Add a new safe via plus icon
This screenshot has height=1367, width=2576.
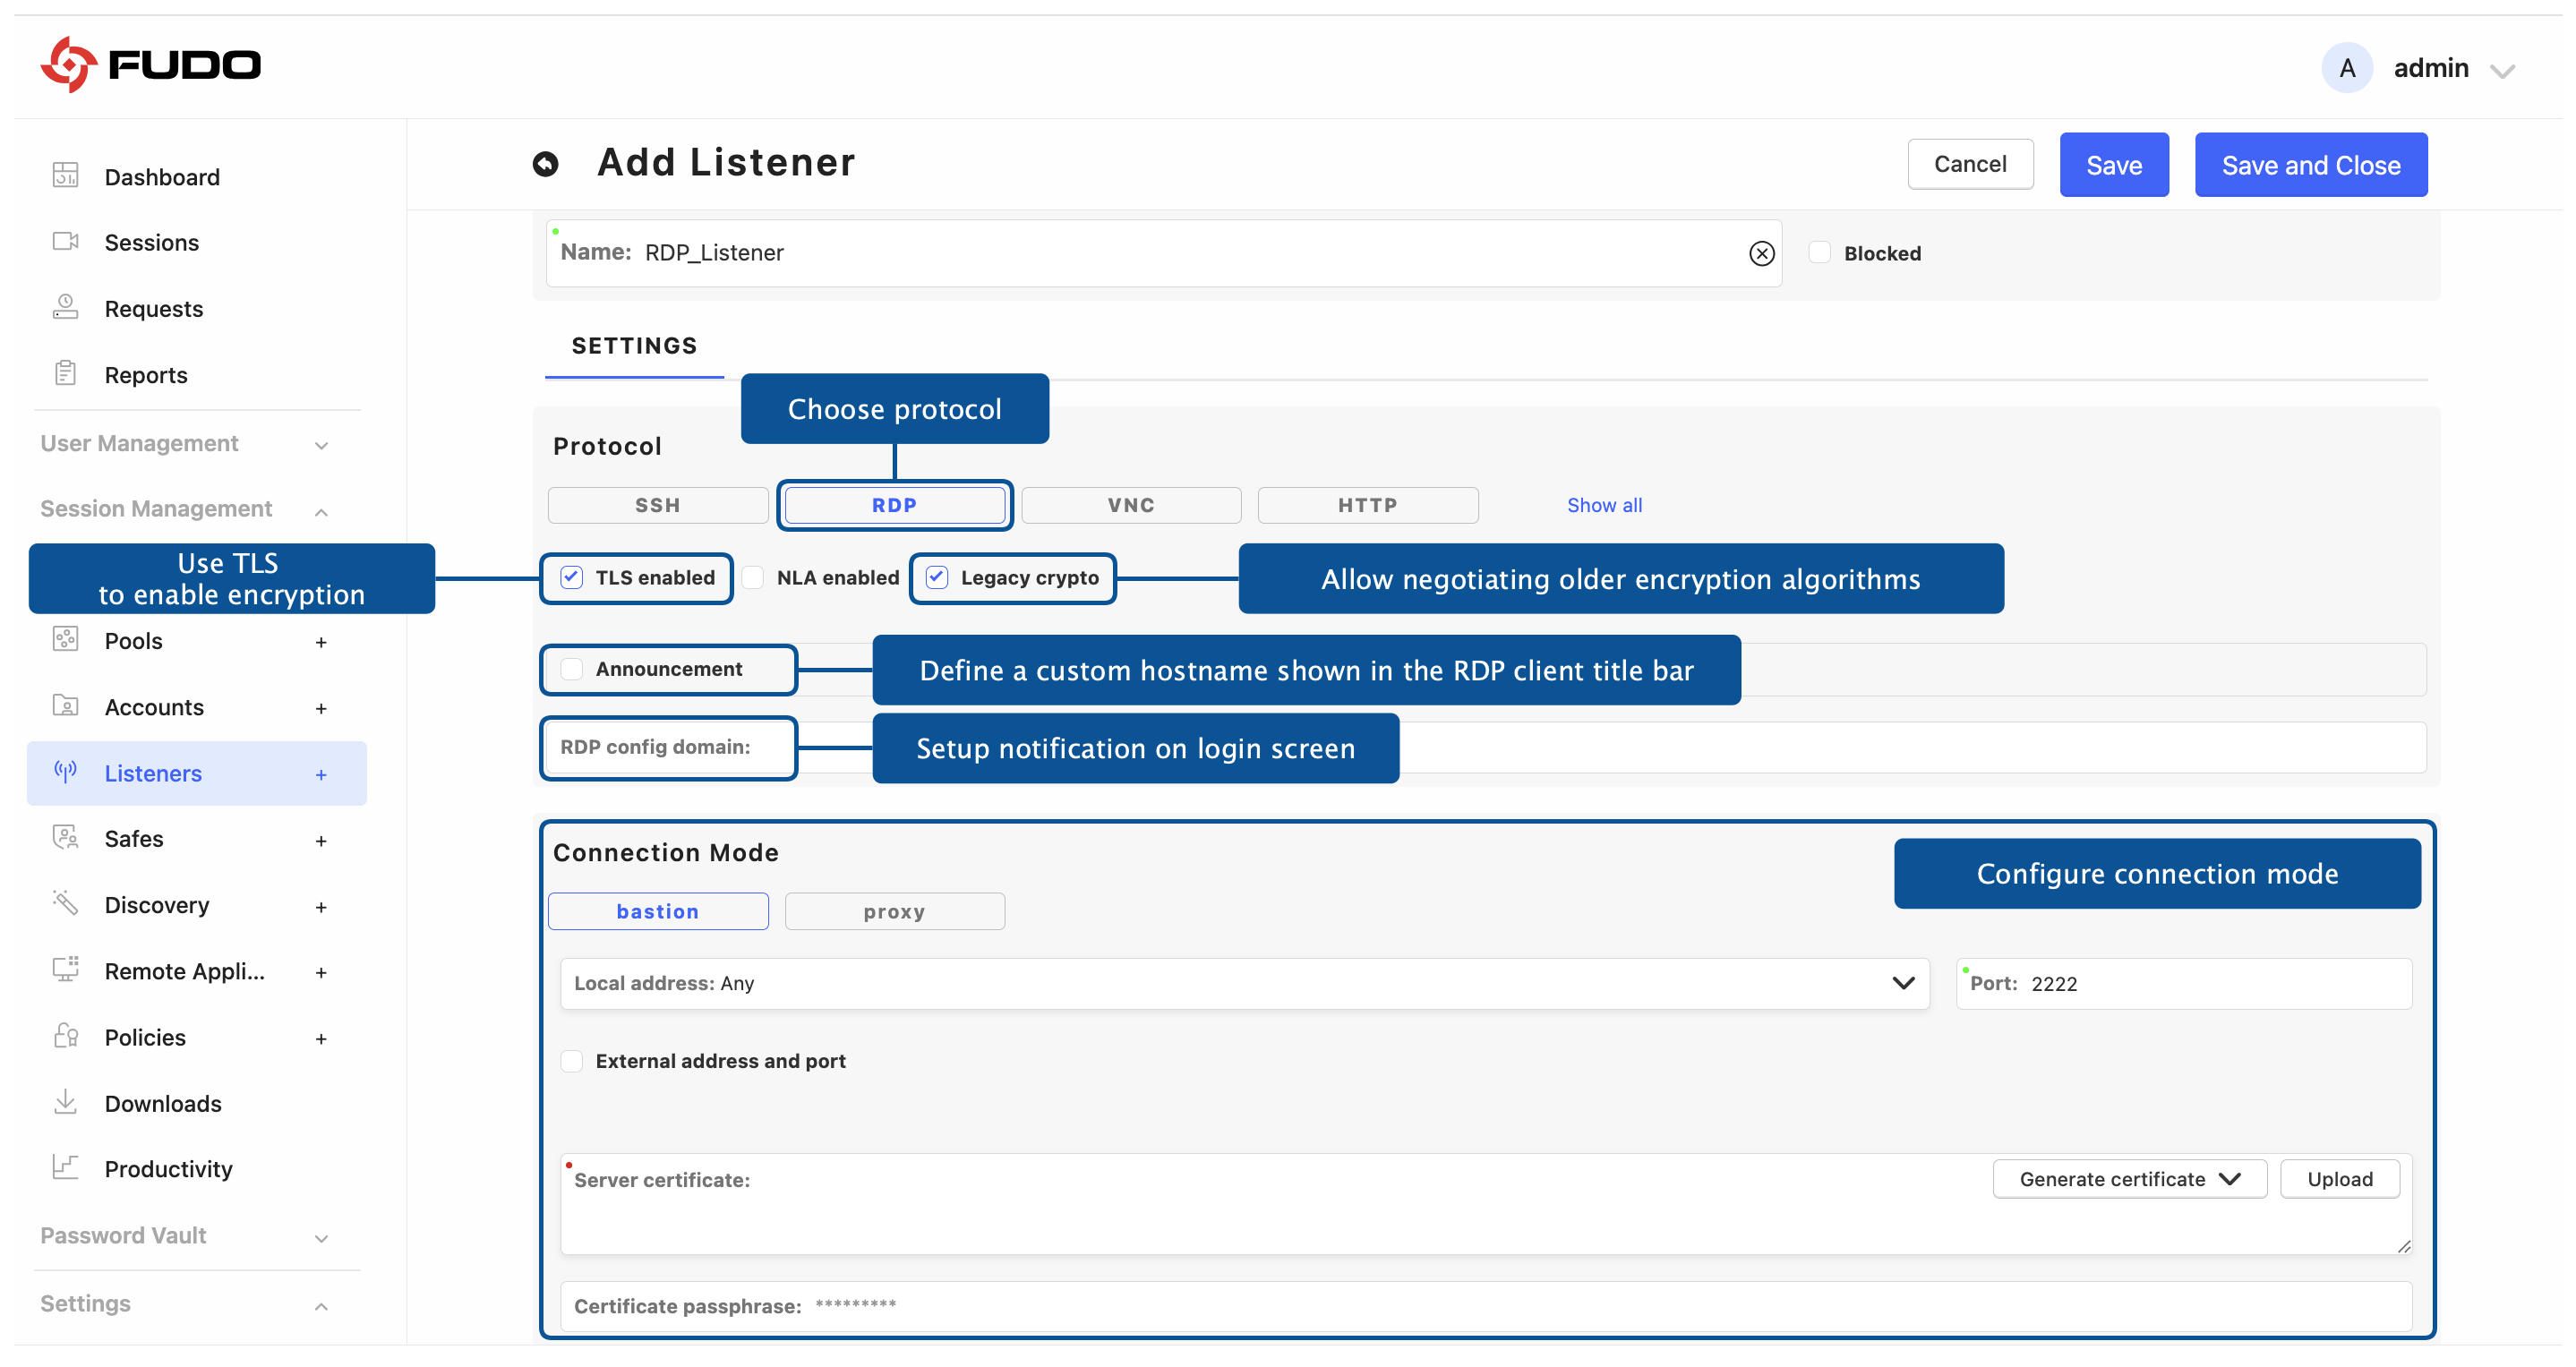tap(321, 840)
